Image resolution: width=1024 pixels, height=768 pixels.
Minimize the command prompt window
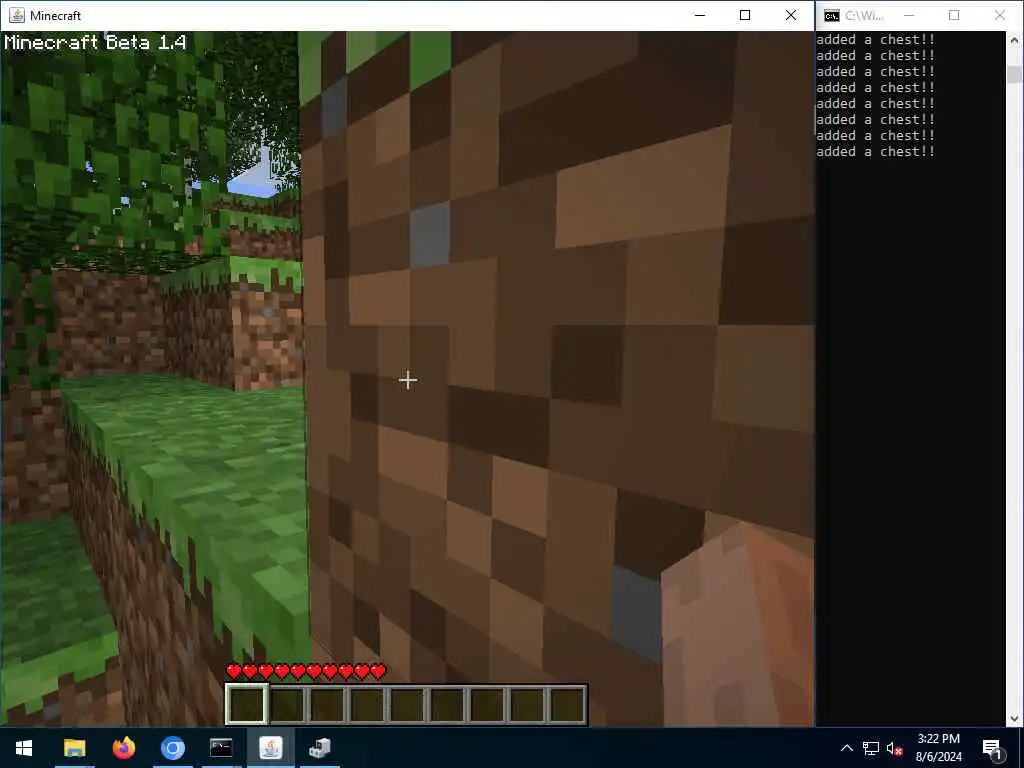pyautogui.click(x=908, y=15)
